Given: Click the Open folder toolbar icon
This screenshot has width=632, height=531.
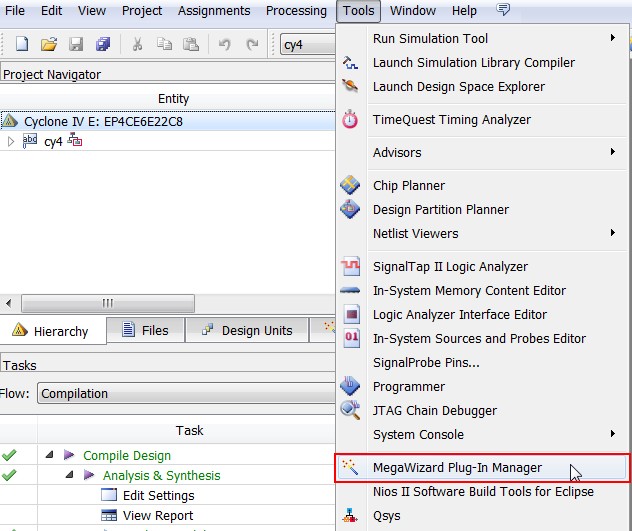Looking at the screenshot, I should tap(48, 45).
